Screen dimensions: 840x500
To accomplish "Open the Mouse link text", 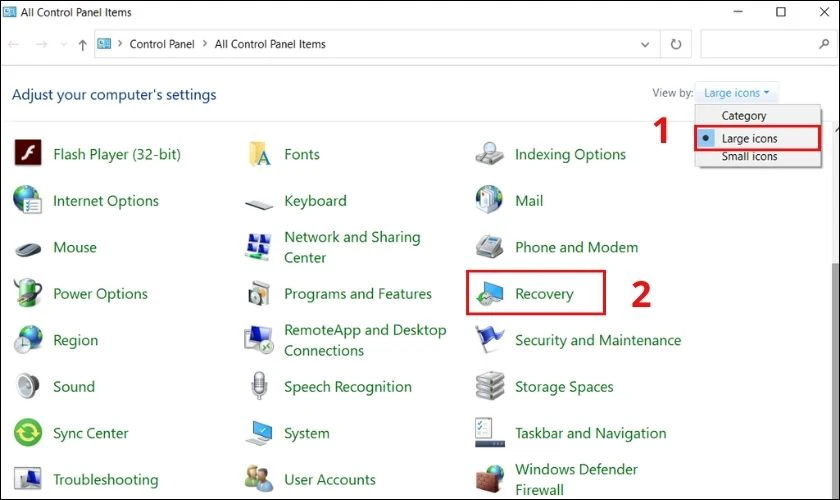I will (74, 248).
